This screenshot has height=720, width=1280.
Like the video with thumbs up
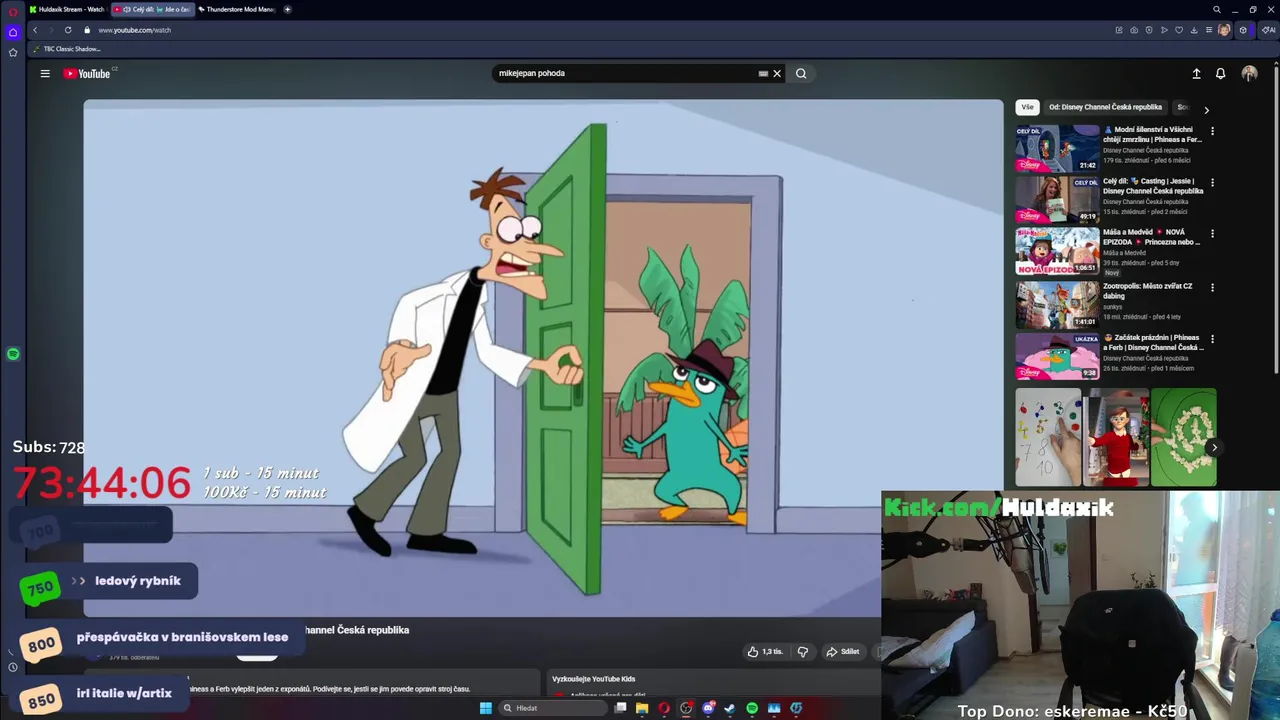click(x=765, y=652)
